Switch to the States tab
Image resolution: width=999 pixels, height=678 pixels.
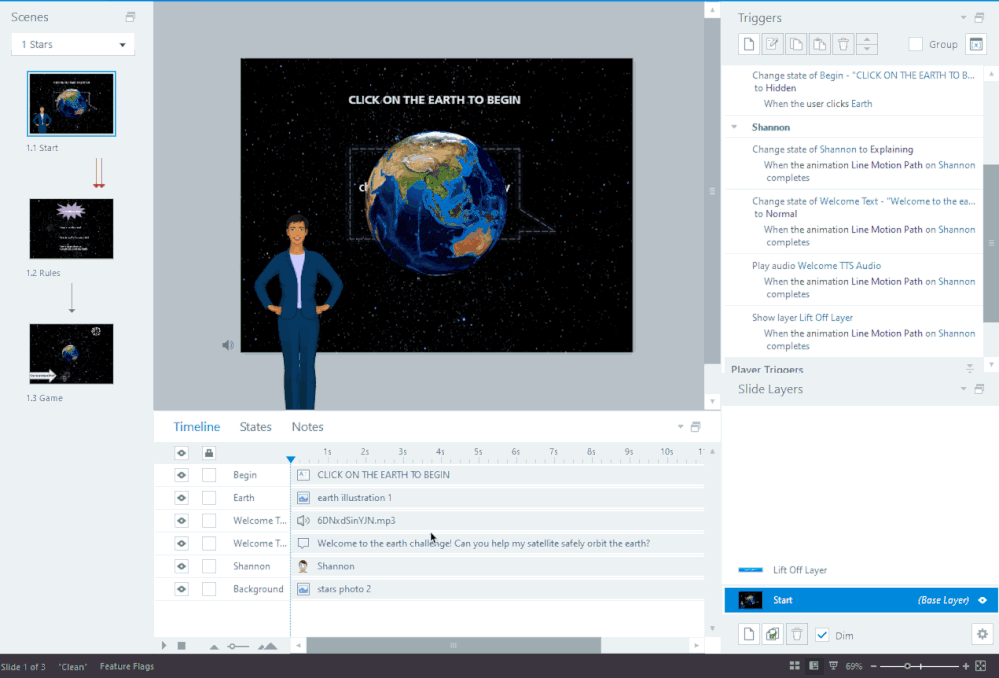255,427
